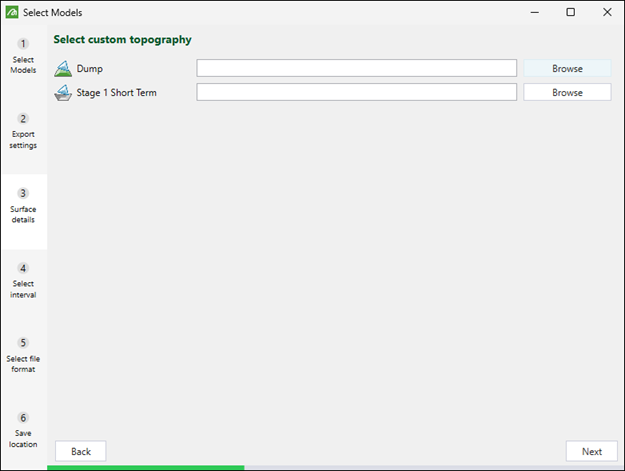Click the green app logo in title bar

point(12,12)
